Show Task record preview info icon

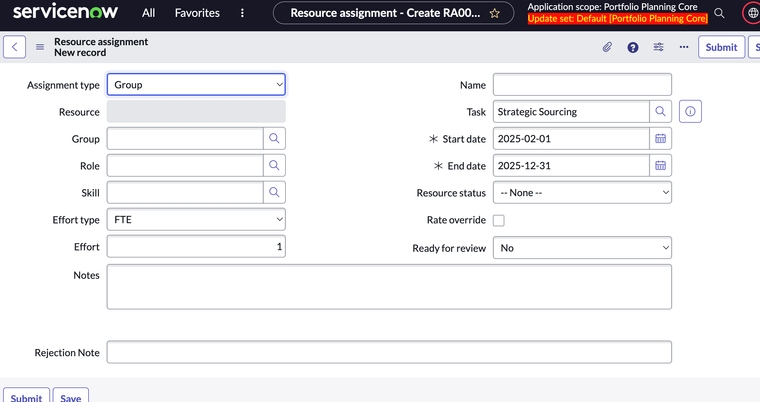pos(690,111)
